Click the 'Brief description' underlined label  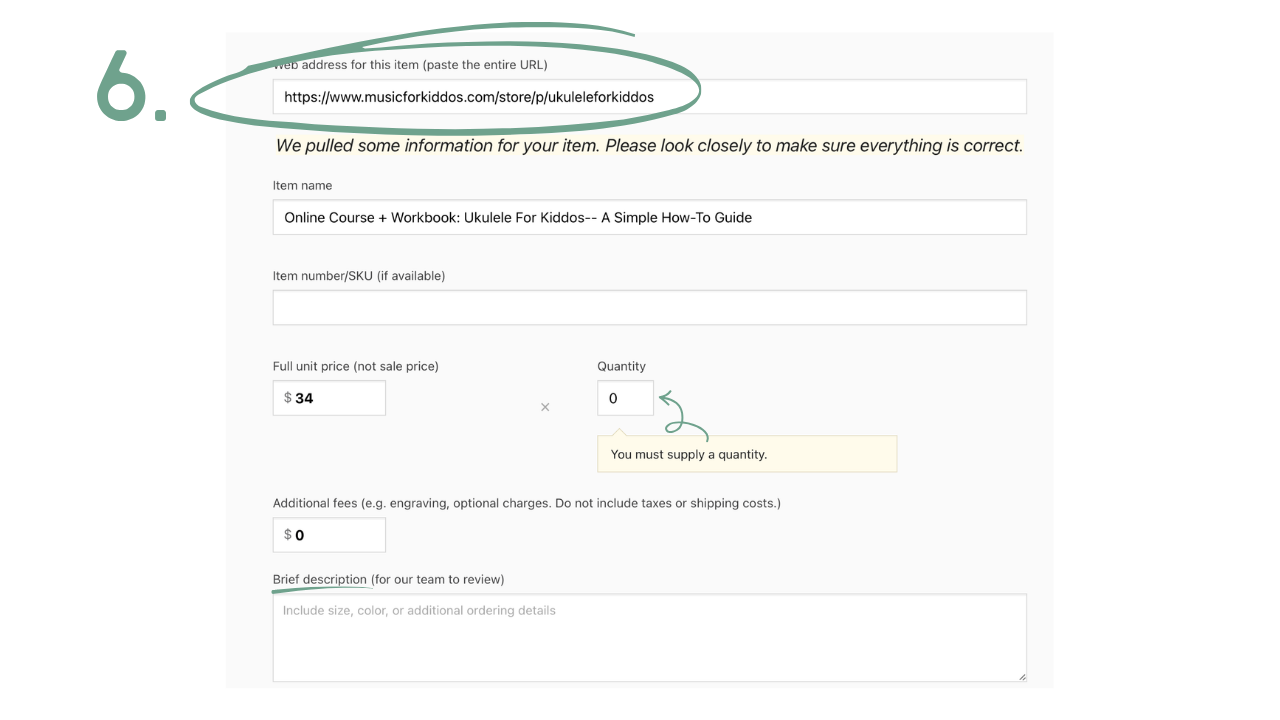tap(320, 579)
